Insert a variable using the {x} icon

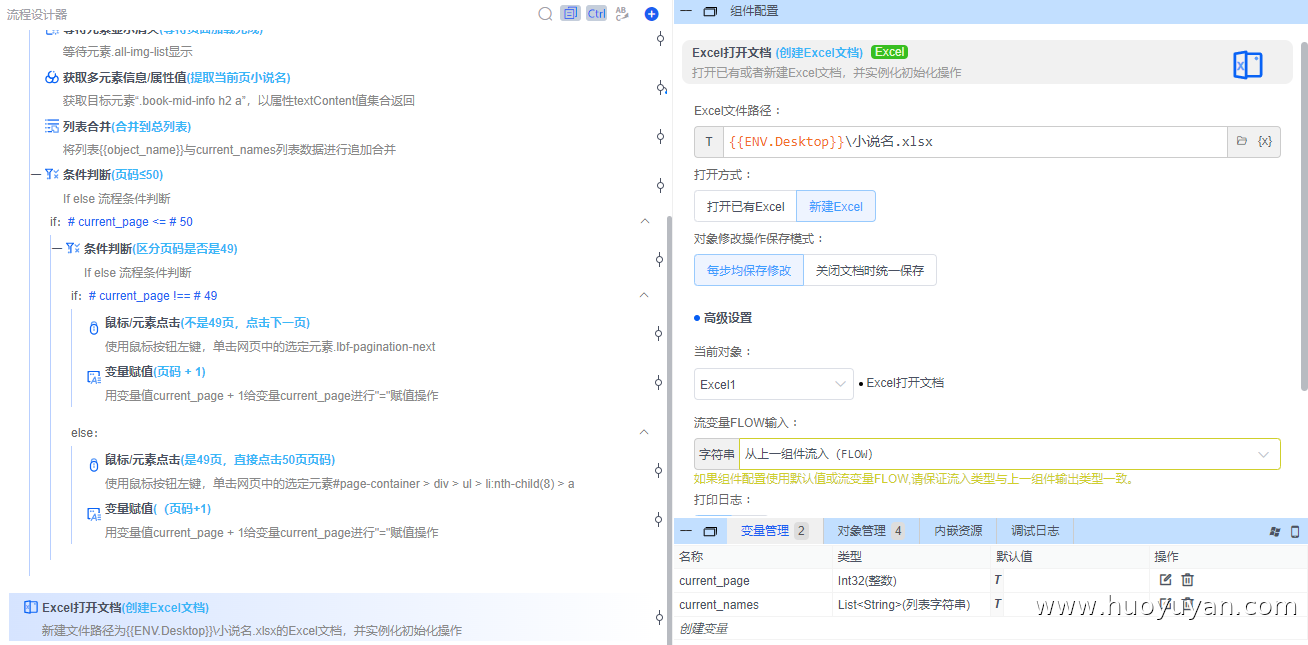coord(1265,142)
